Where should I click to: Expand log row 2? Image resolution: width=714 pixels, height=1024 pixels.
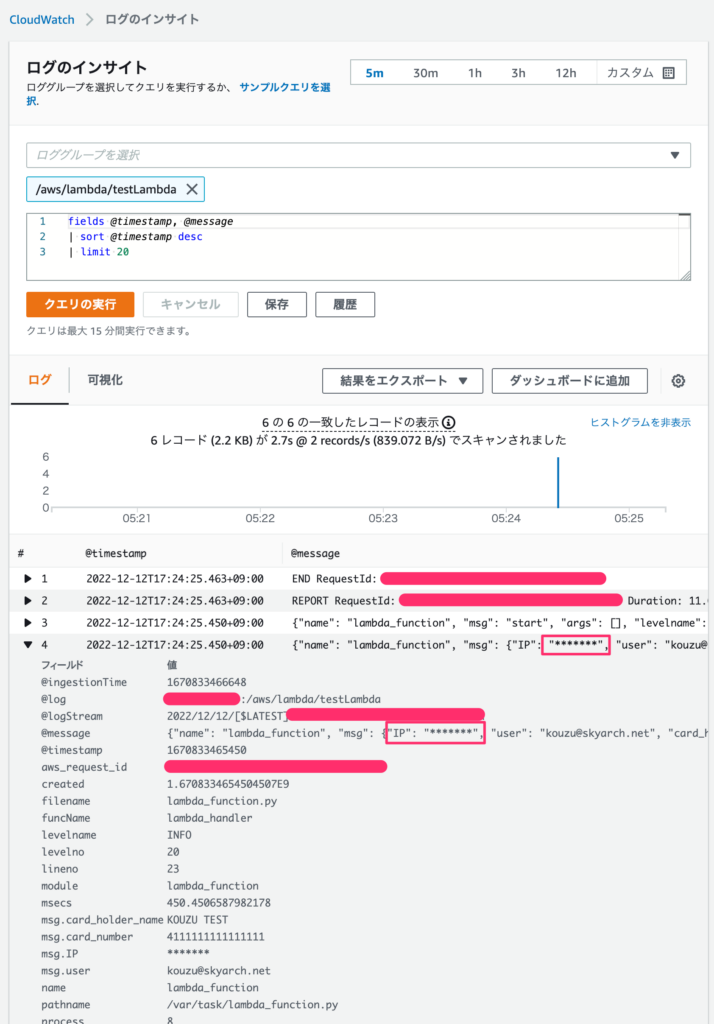27,601
